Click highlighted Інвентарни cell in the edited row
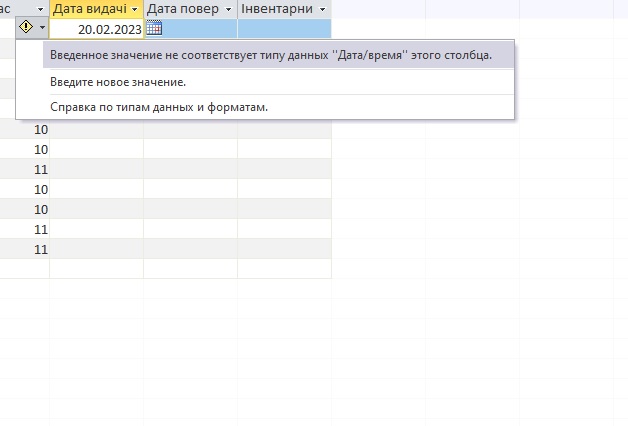Image resolution: width=628 pixels, height=426 pixels. 284,29
